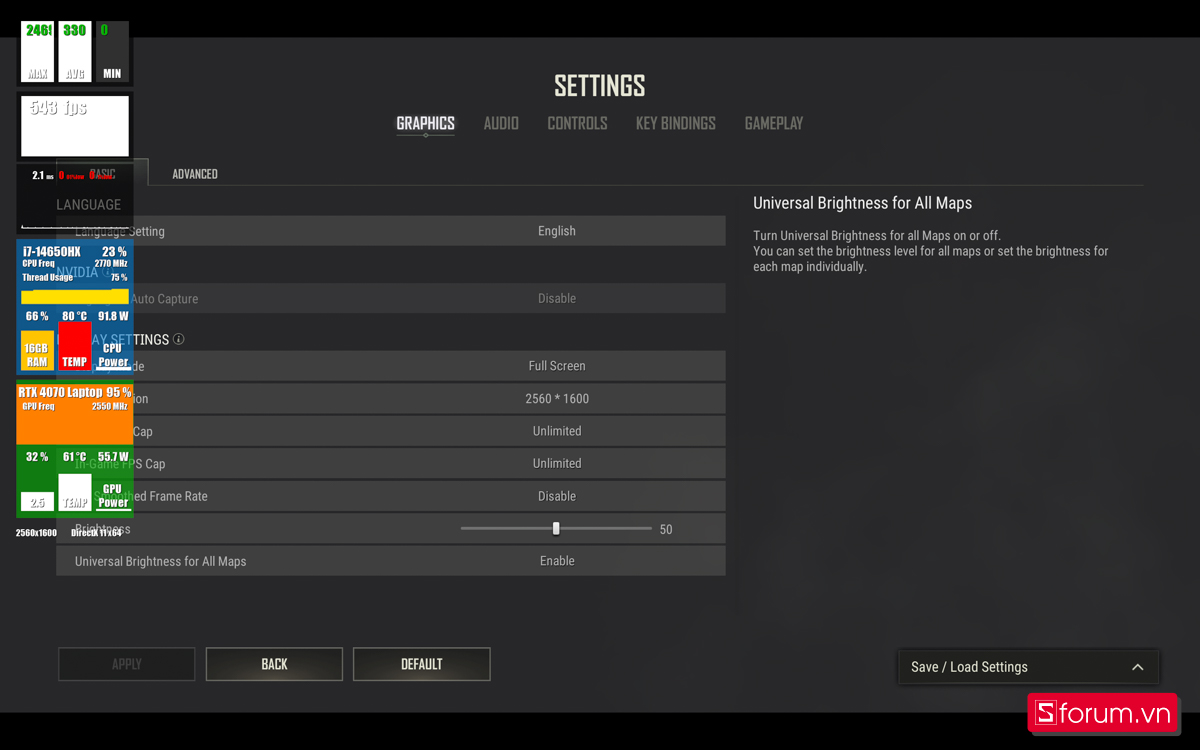
Task: Toggle Universal Brightness for All Maps Enable
Action: 557,561
